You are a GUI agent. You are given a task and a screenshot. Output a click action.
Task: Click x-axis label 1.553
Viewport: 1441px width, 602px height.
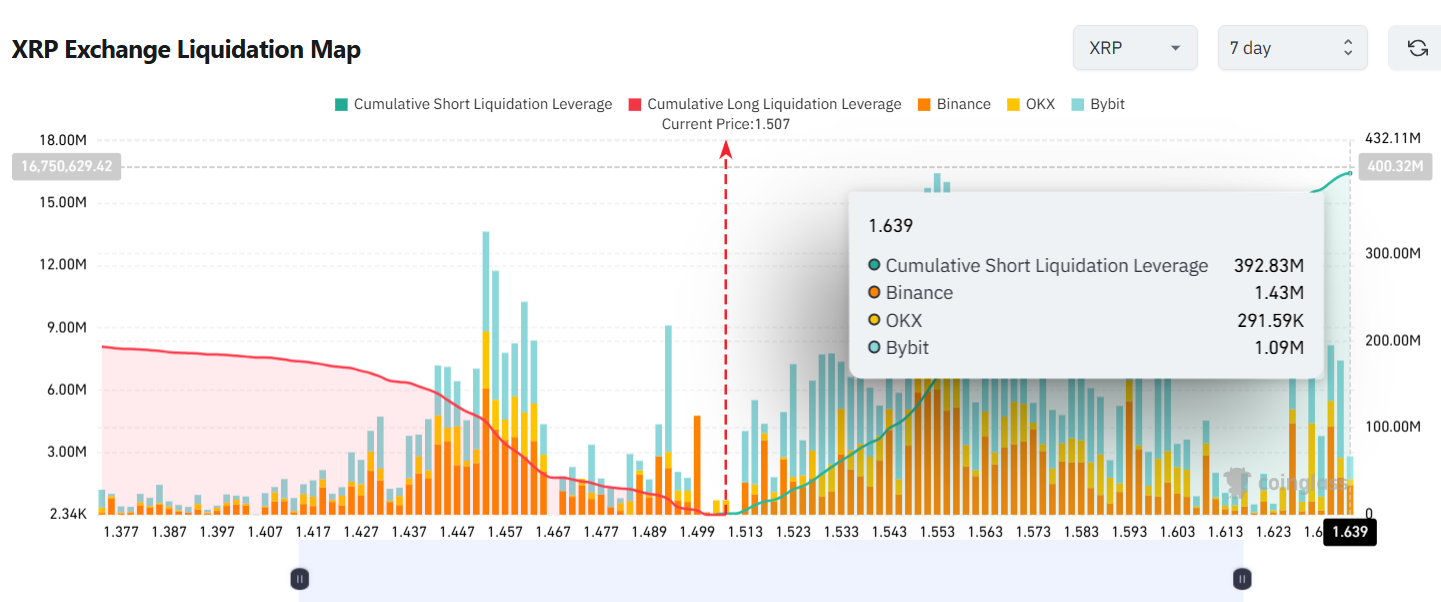[937, 532]
